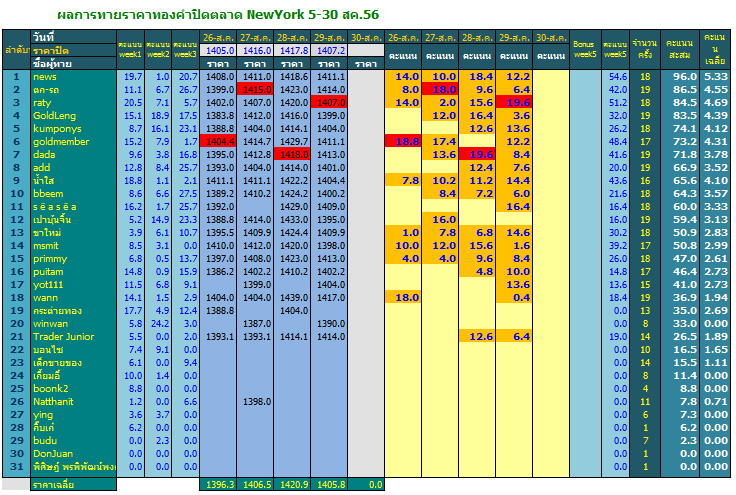The image size is (736, 495).
Task: Select price 1439.0 in wann row
Action: pyautogui.click(x=292, y=297)
